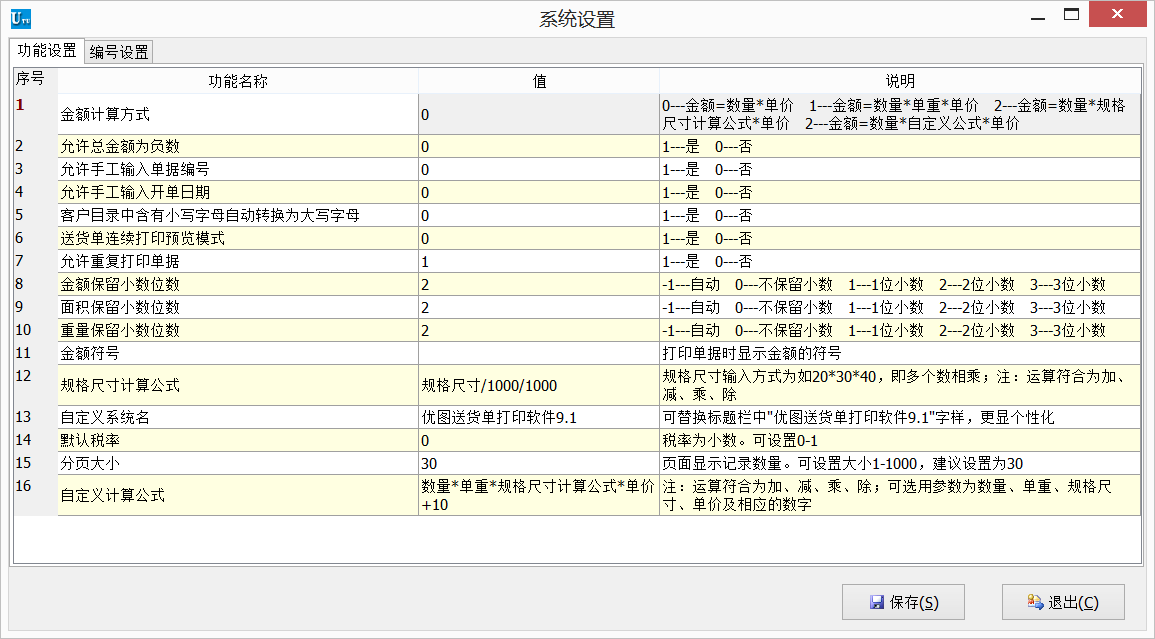Edit value cell for 默认税率

pos(539,440)
